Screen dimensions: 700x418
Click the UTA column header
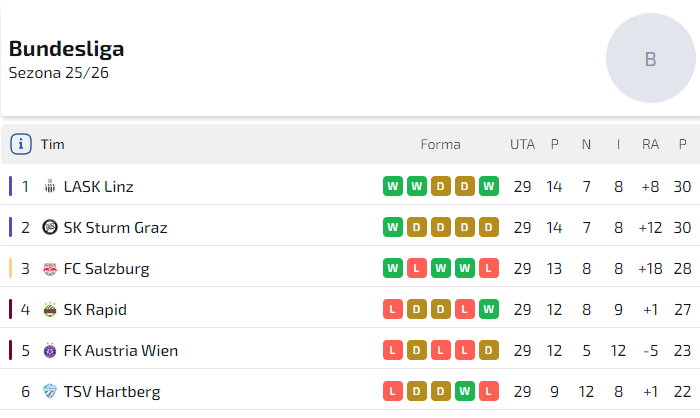[522, 144]
